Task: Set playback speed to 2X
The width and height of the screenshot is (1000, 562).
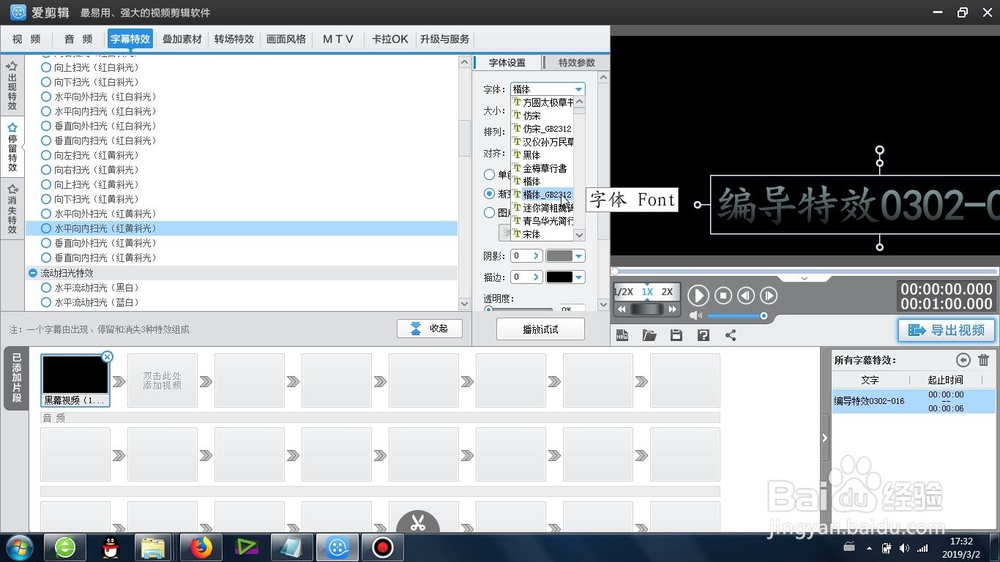Action: [667, 292]
